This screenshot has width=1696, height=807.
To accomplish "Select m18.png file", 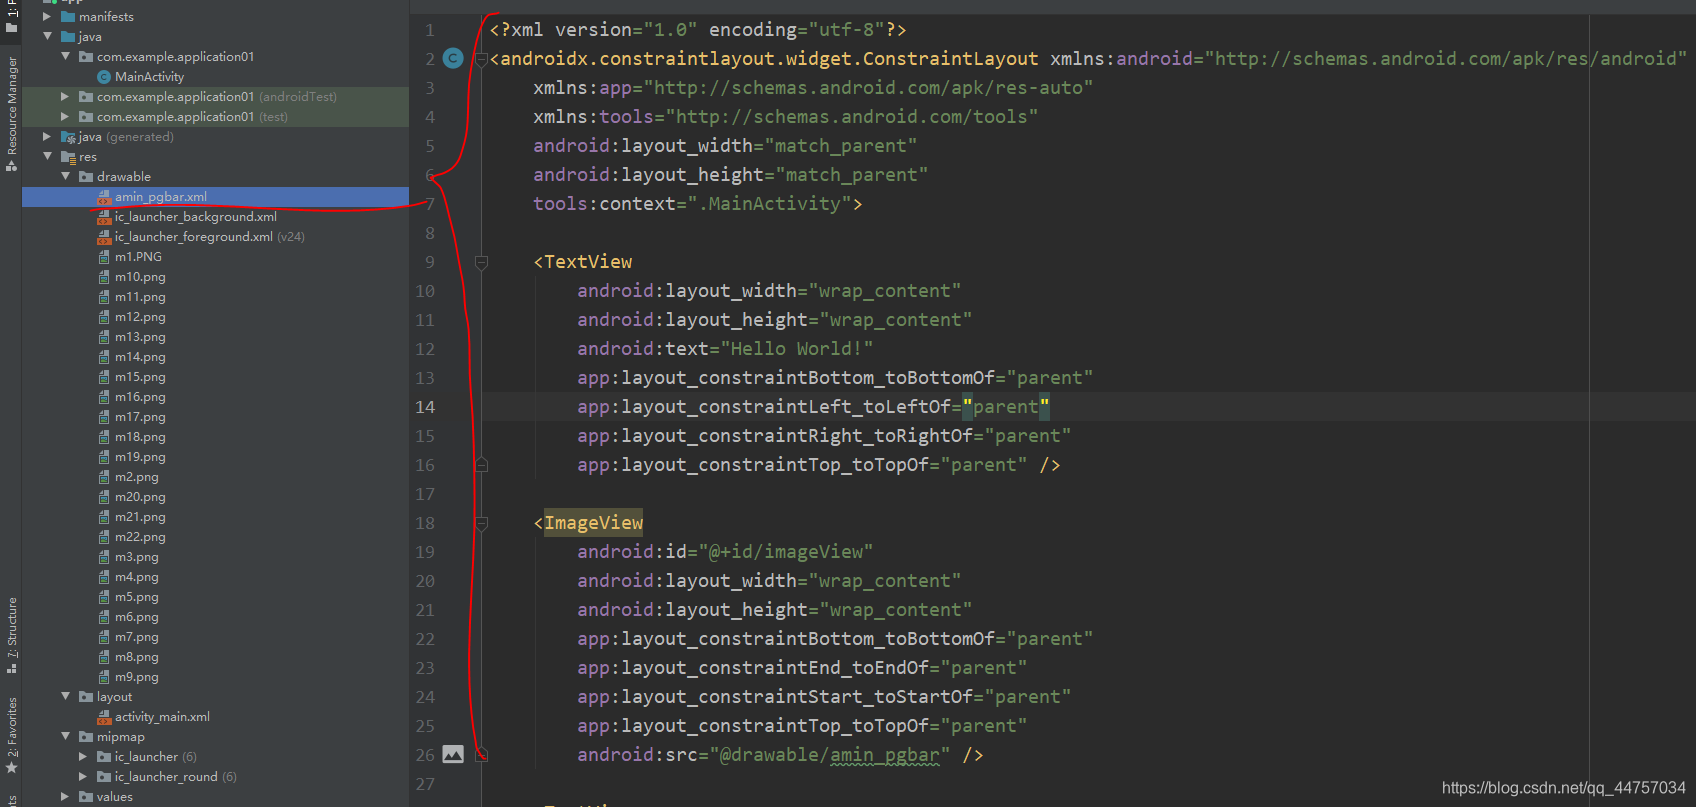I will pyautogui.click(x=140, y=437).
